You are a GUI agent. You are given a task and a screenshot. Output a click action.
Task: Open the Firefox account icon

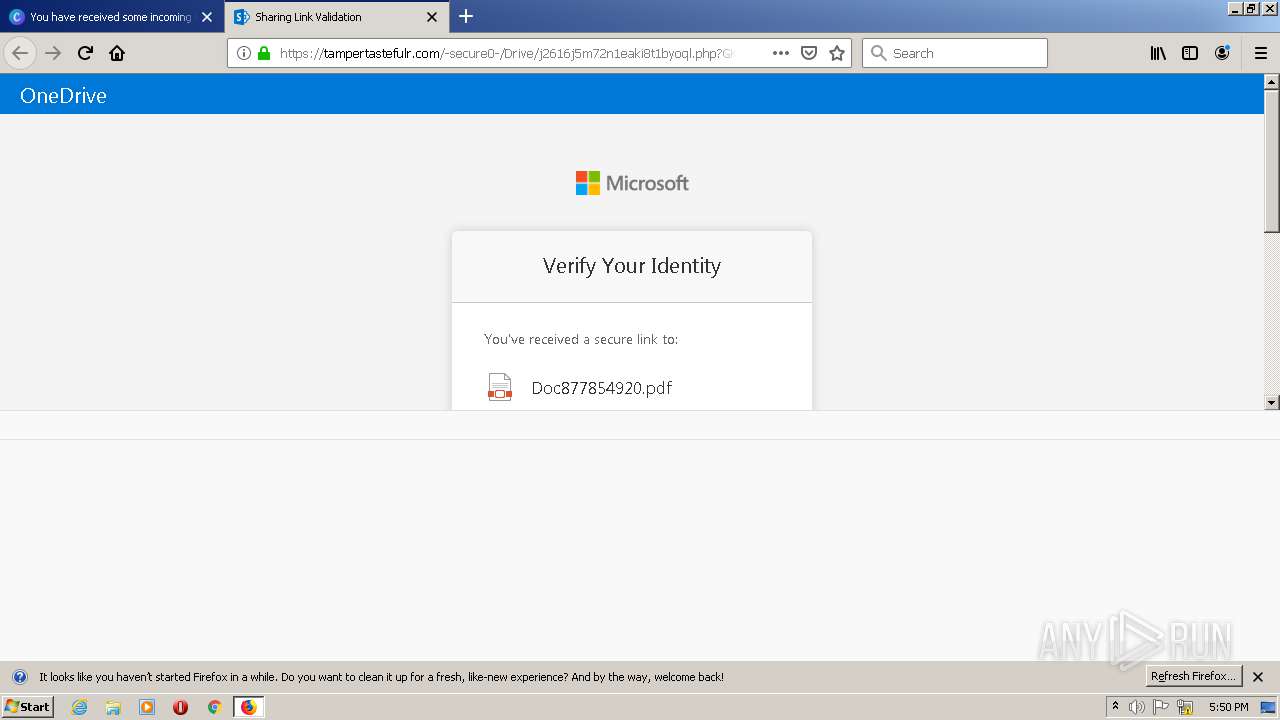tap(1222, 53)
